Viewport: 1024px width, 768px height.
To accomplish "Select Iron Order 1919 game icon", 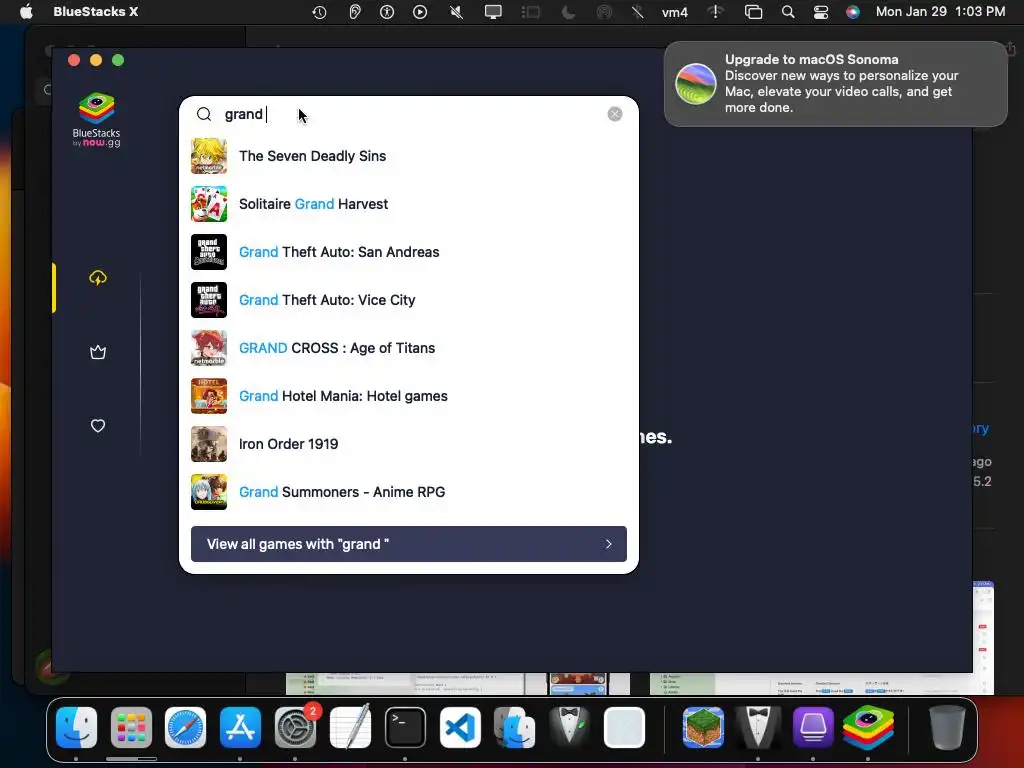I will [209, 444].
